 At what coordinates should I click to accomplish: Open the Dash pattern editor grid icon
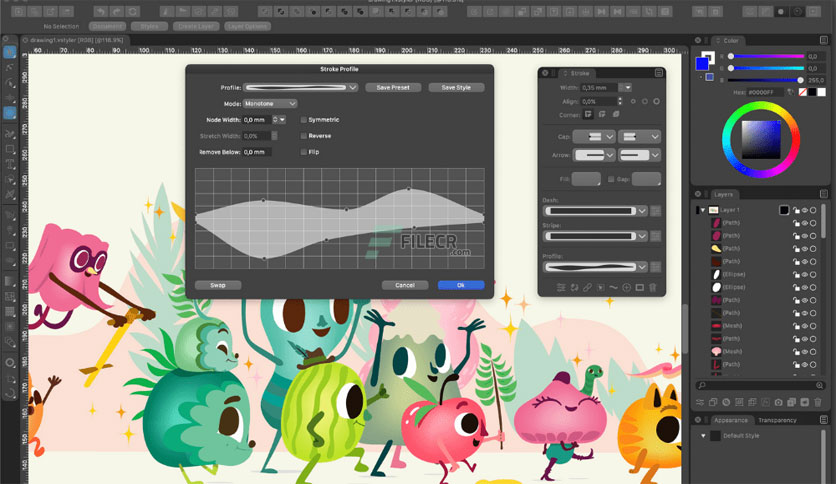click(x=656, y=211)
